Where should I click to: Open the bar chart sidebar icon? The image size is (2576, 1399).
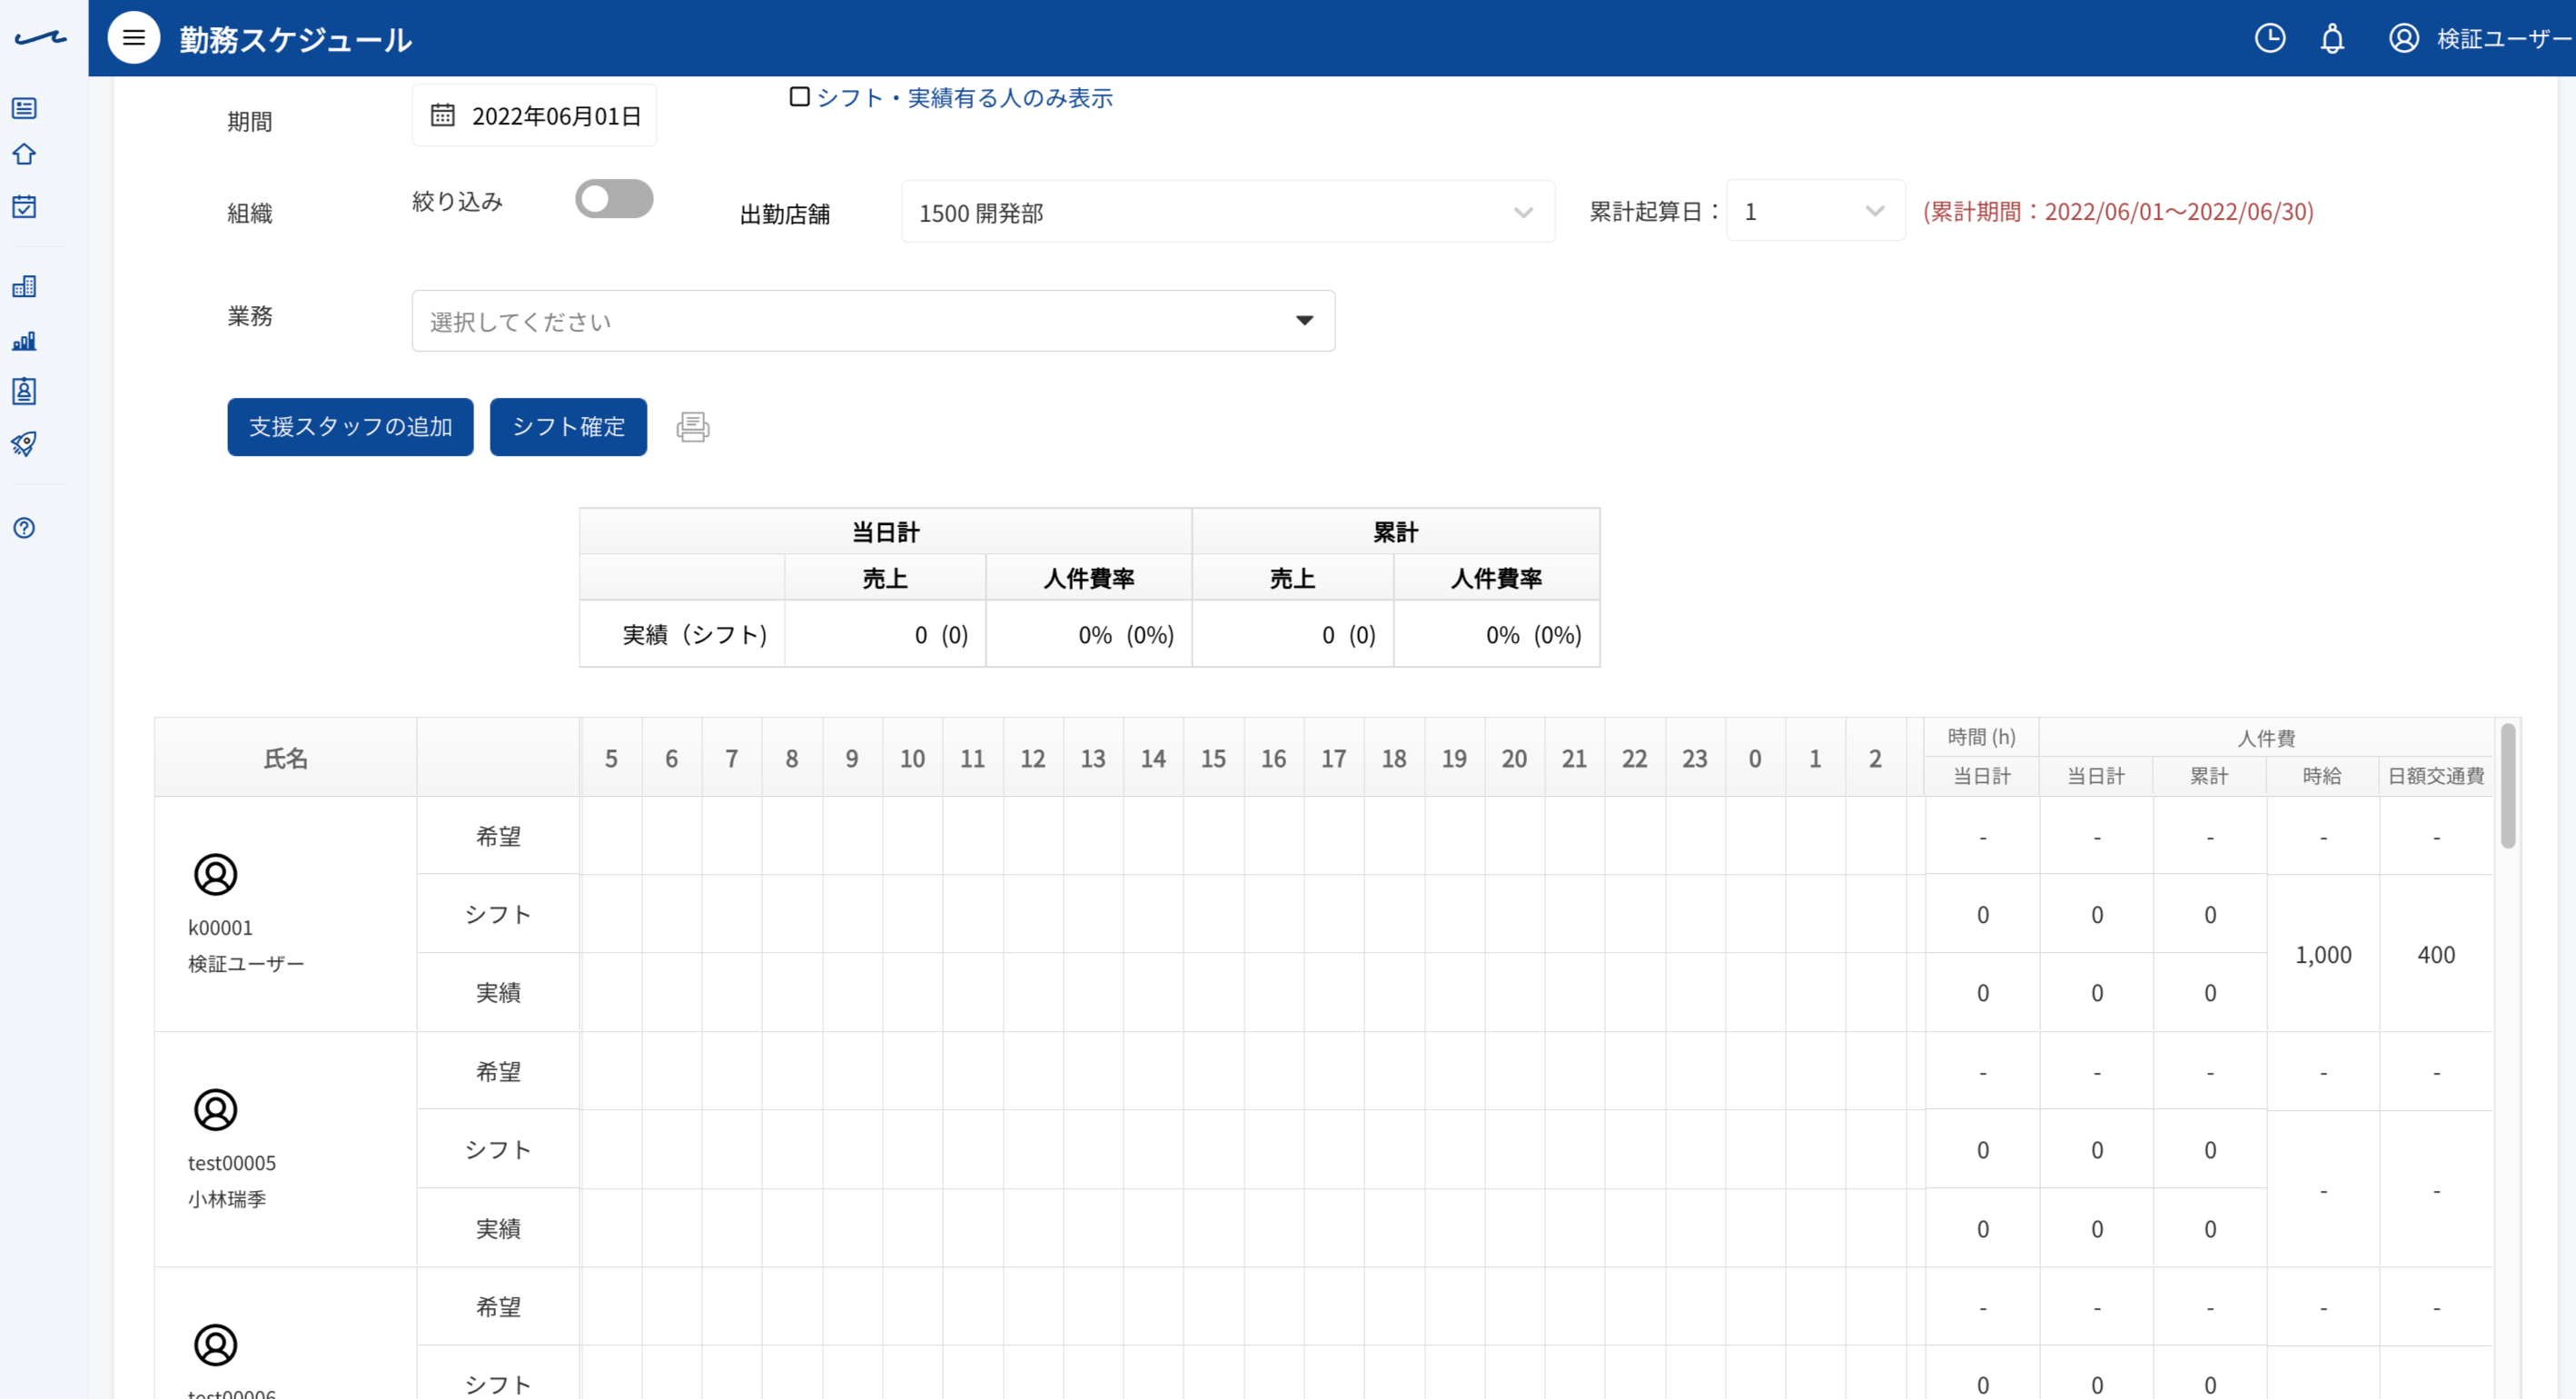coord(24,341)
